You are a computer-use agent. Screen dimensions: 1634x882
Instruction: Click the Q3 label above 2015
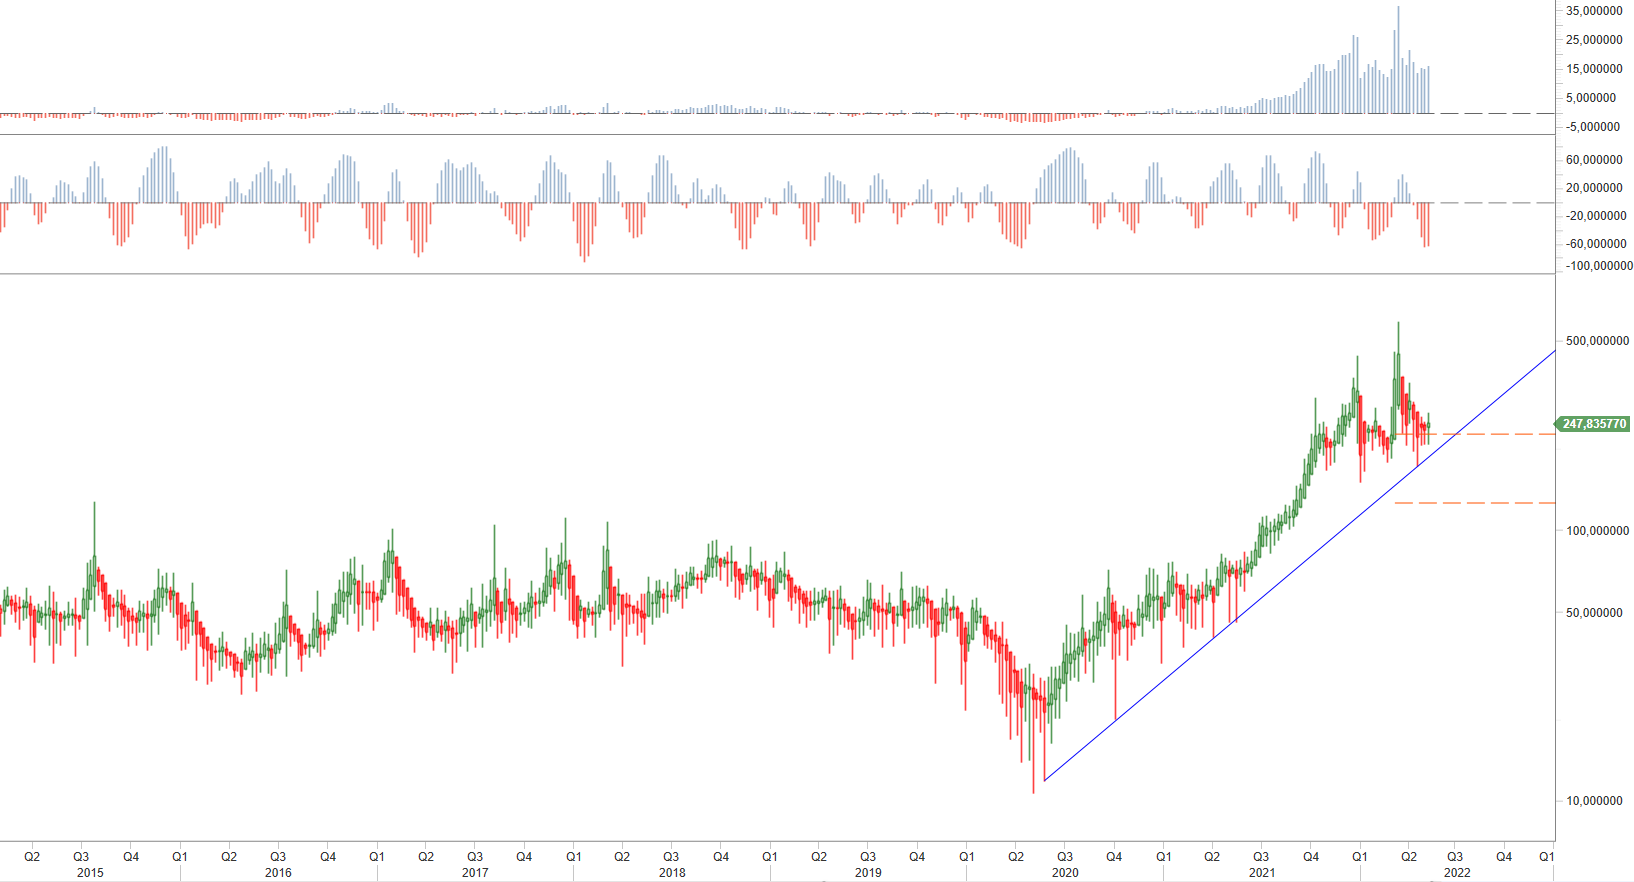pos(81,857)
